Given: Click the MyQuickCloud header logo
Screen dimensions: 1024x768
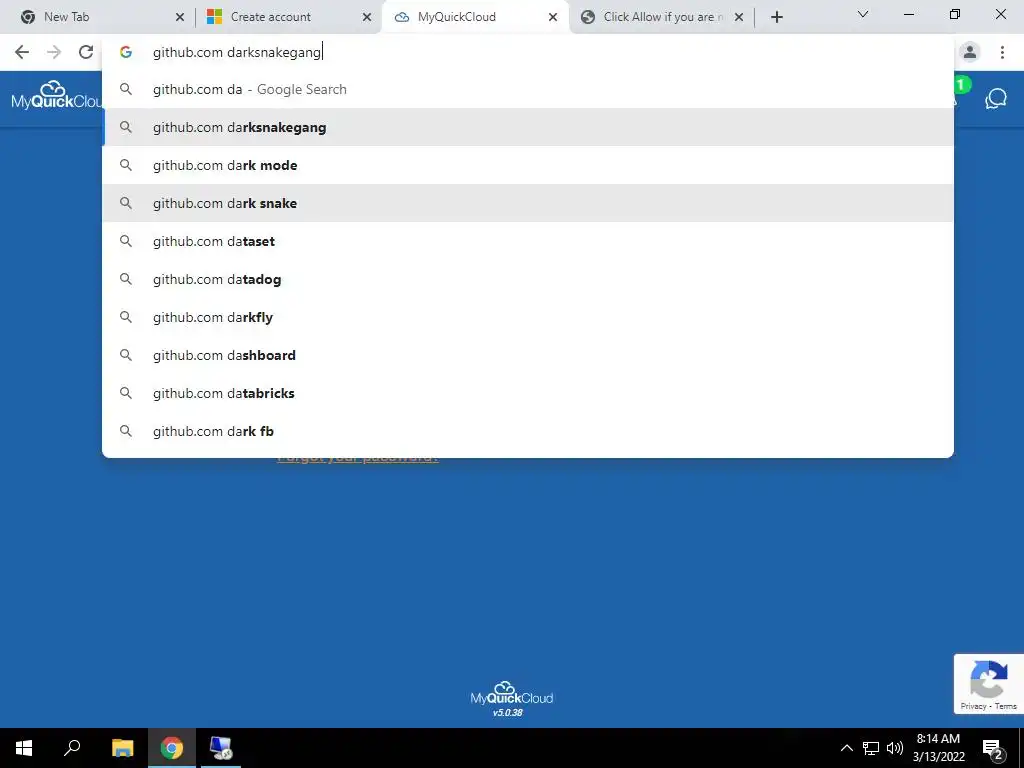Looking at the screenshot, I should pyautogui.click(x=56, y=95).
